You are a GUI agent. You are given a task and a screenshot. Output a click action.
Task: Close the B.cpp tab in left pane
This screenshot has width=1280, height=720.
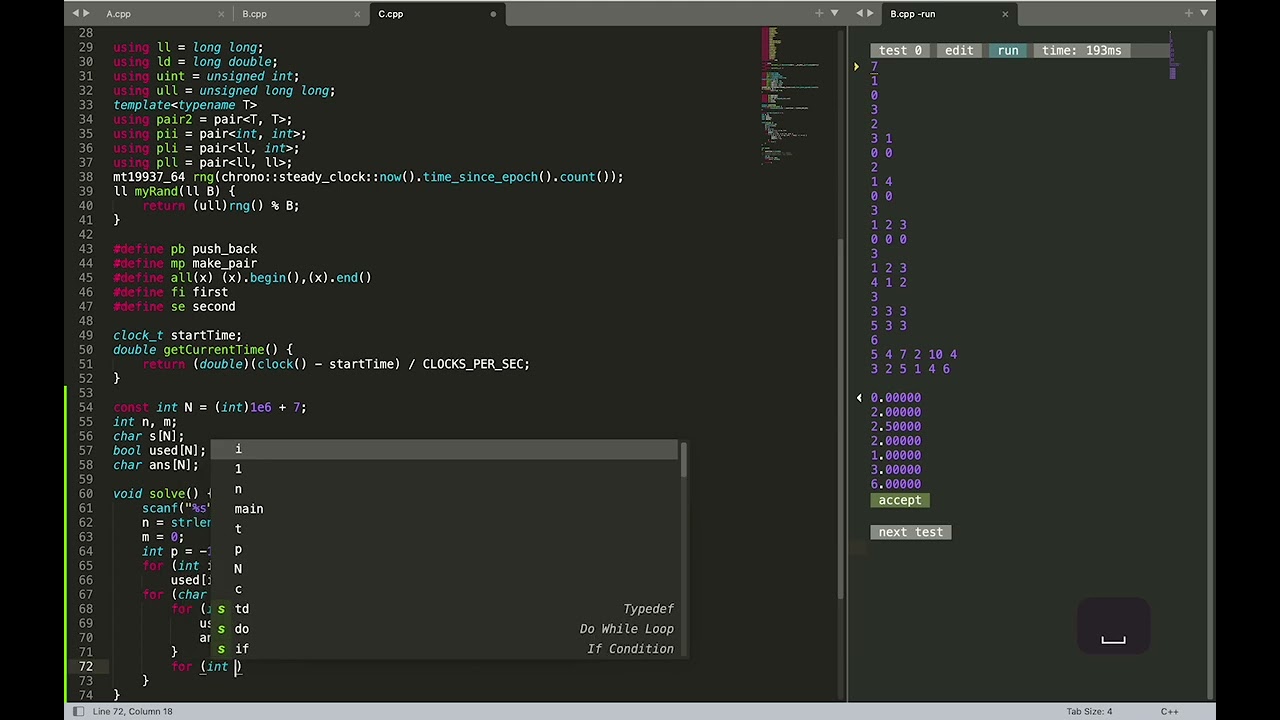pyautogui.click(x=357, y=14)
